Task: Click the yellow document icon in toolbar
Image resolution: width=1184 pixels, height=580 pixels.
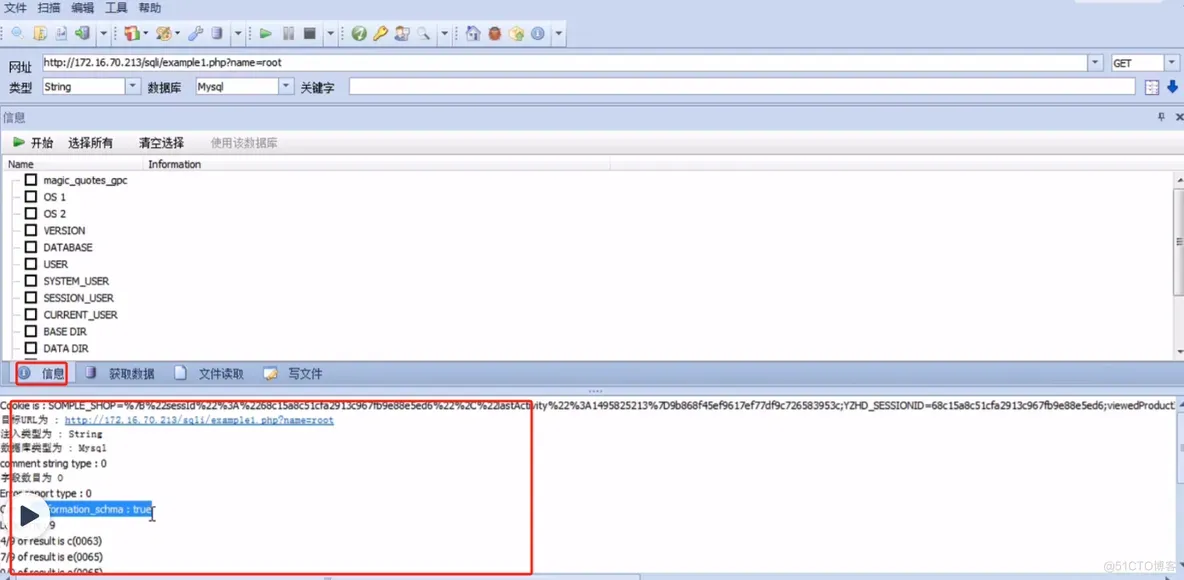Action: (x=40, y=33)
